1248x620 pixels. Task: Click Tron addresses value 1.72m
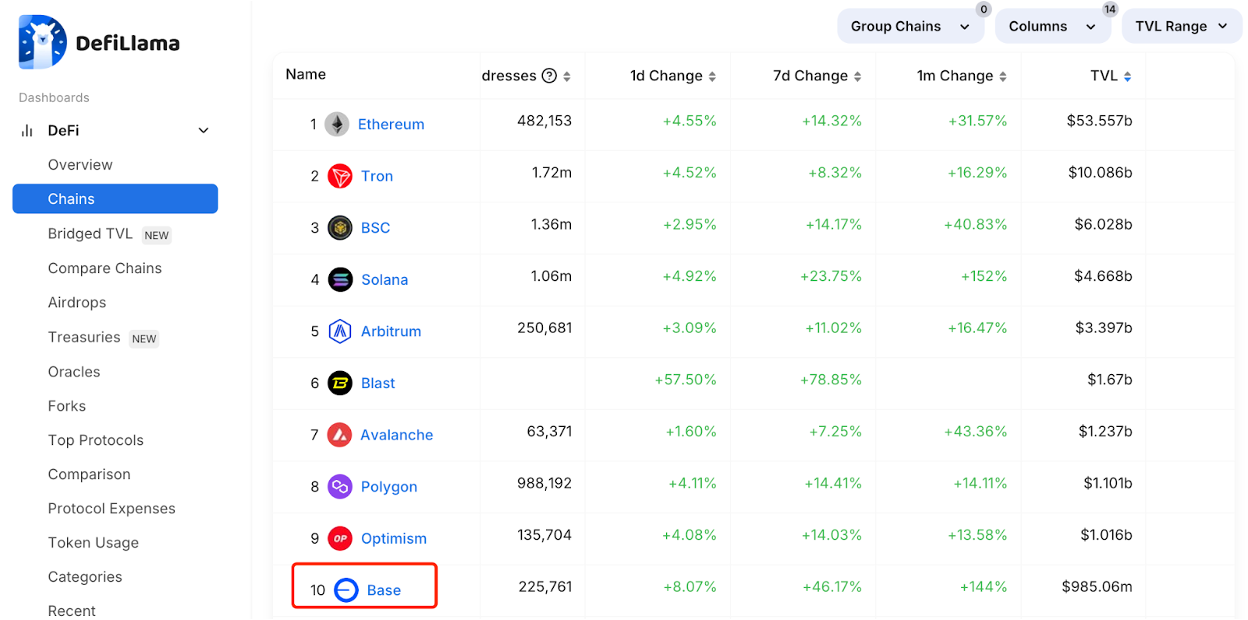pyautogui.click(x=552, y=172)
